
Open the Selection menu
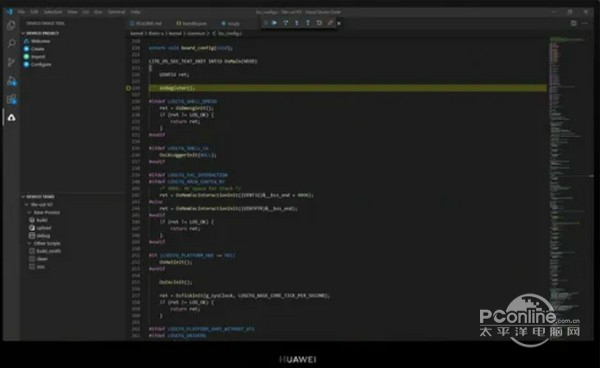[x=53, y=12]
